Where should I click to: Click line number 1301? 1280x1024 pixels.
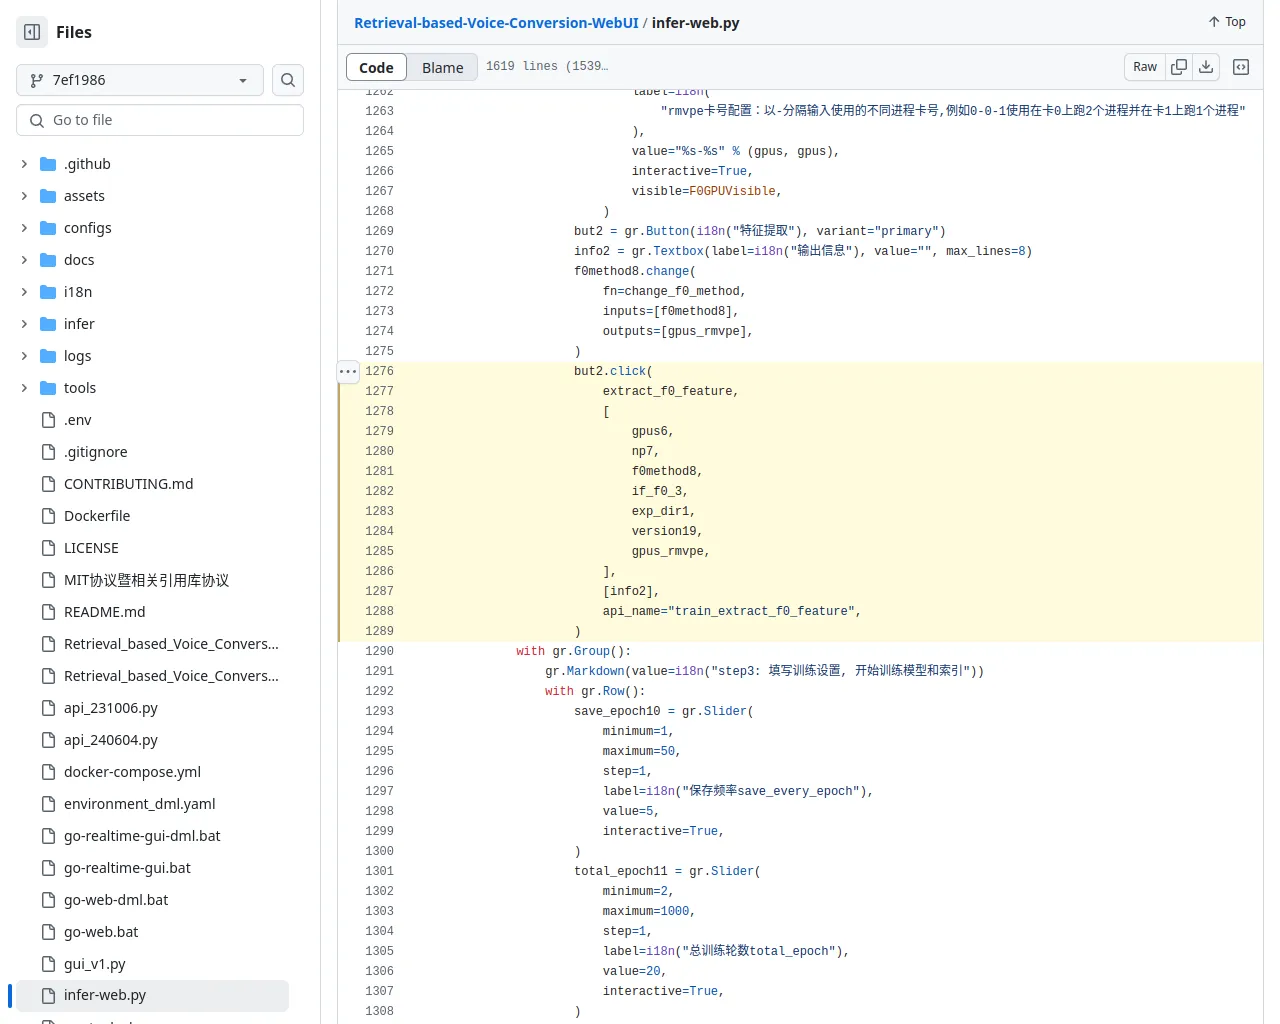point(380,871)
